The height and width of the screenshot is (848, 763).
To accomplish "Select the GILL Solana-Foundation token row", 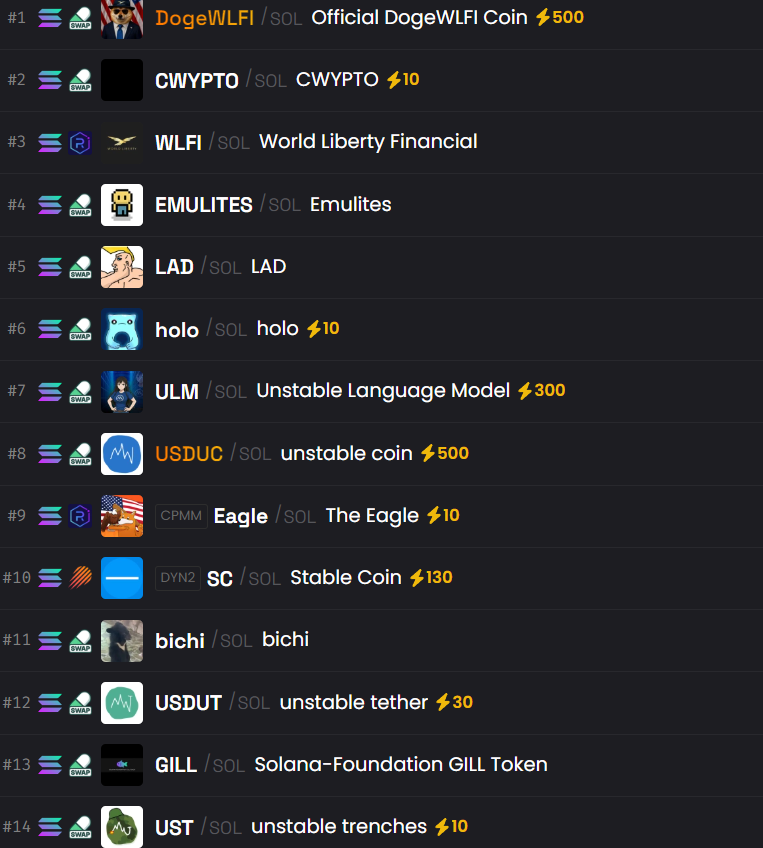I will (381, 765).
